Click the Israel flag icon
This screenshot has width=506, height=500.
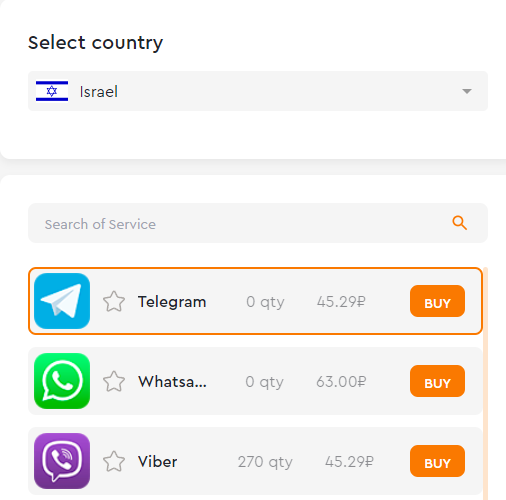[x=52, y=91]
